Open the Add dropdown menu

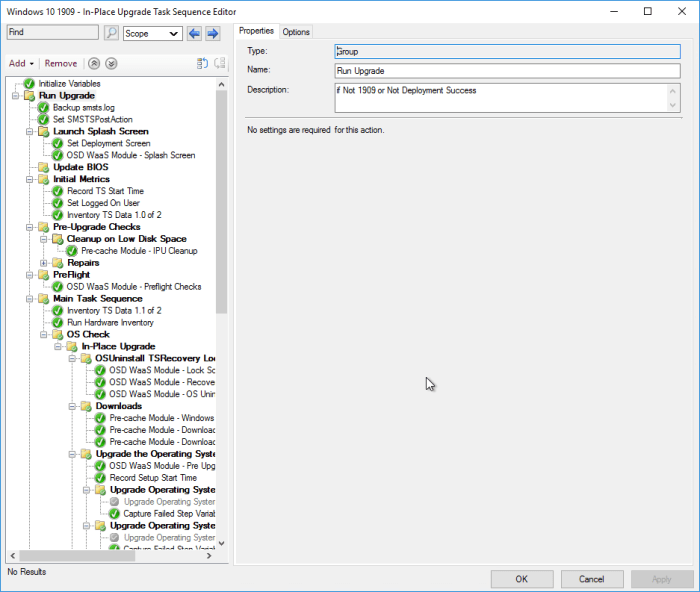21,63
